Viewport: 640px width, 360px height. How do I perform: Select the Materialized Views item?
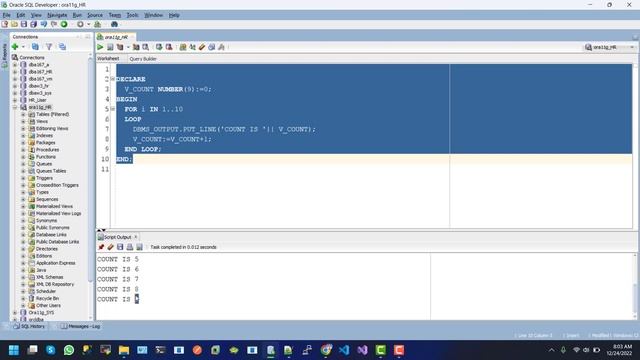pos(54,206)
